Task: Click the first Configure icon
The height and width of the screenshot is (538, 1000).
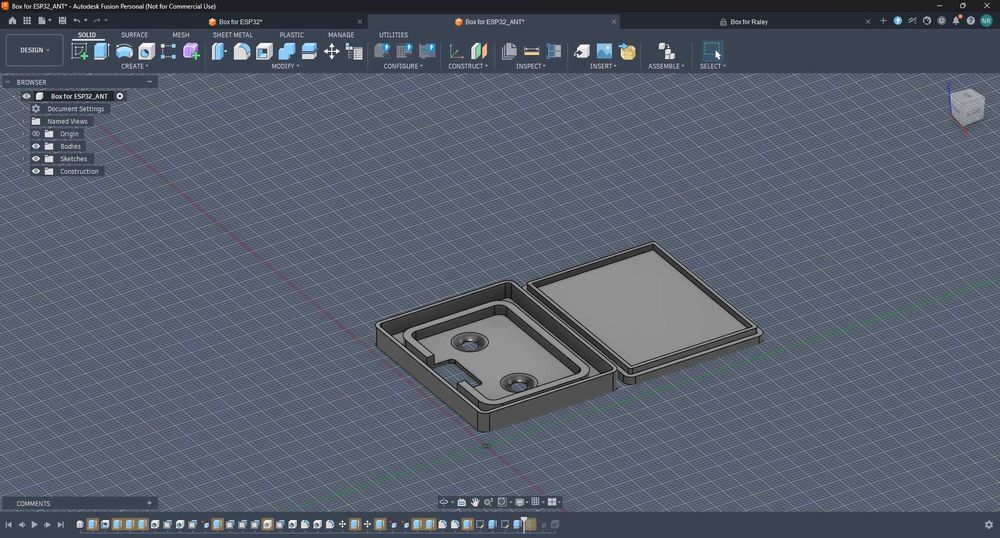Action: point(382,51)
